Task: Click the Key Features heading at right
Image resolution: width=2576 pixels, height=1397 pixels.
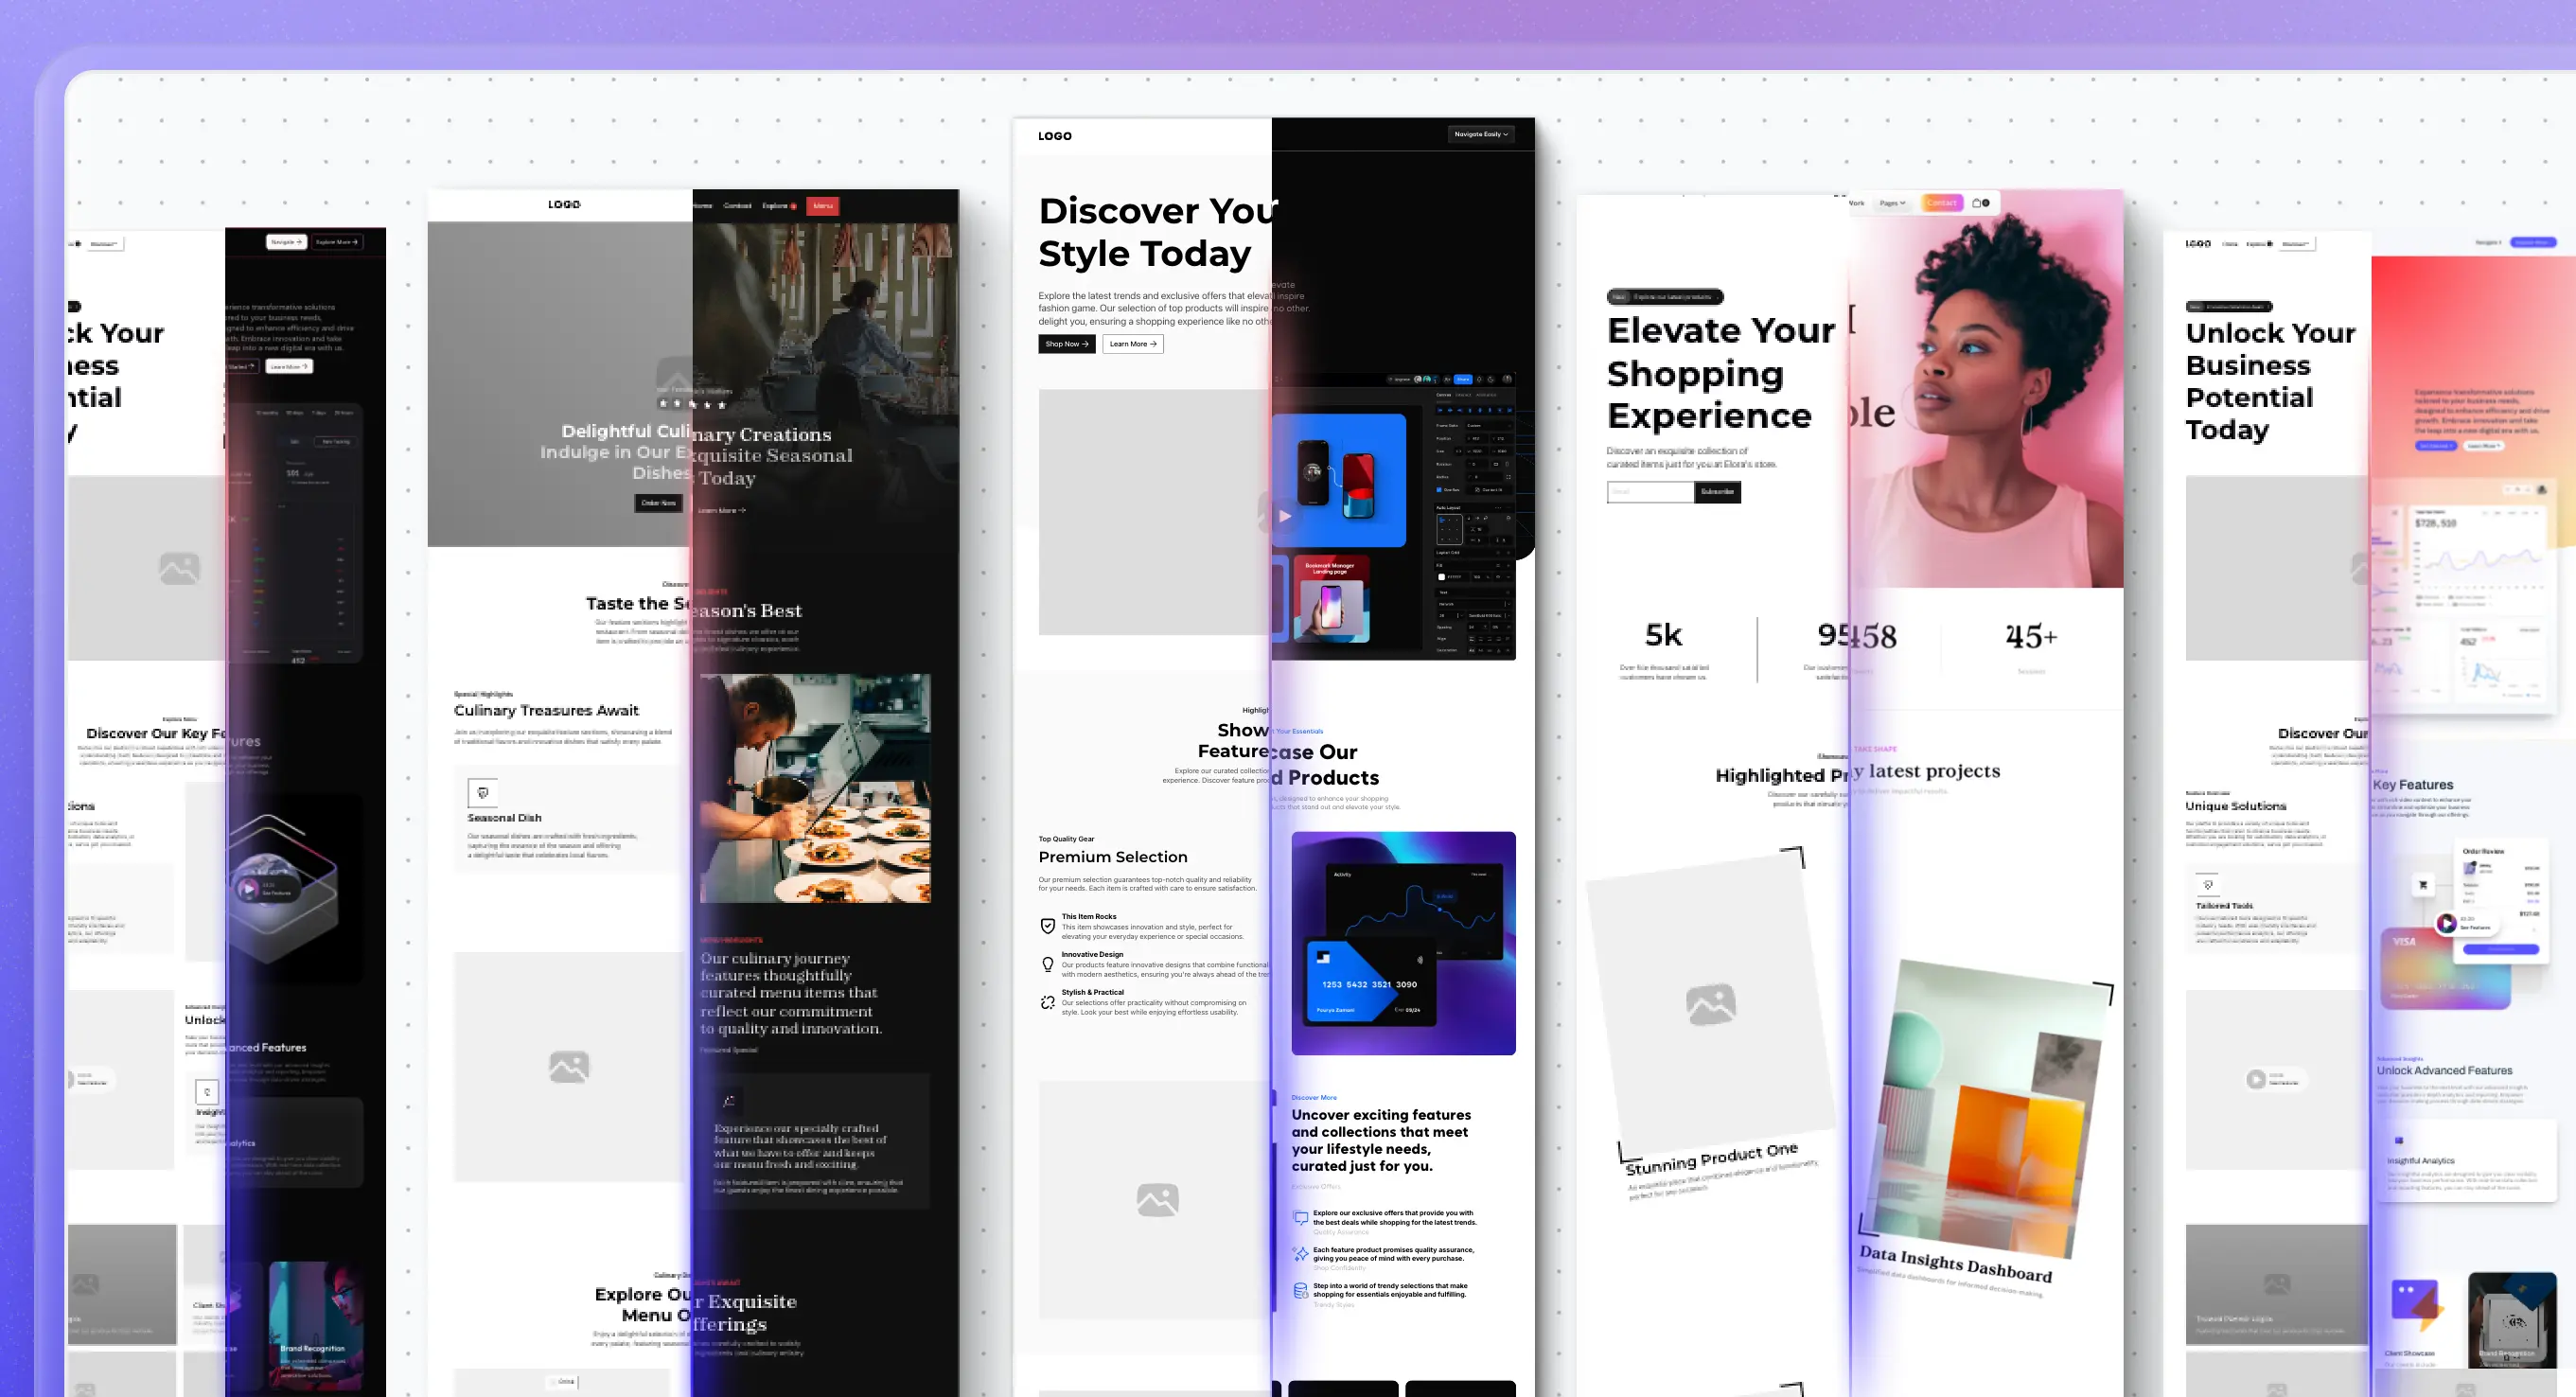Action: [2413, 785]
